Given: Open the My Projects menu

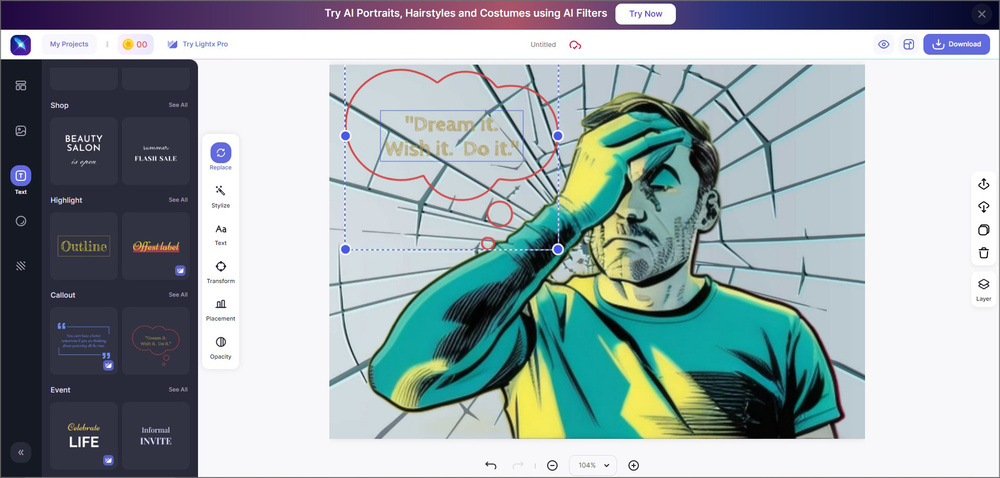Looking at the screenshot, I should click(x=69, y=44).
